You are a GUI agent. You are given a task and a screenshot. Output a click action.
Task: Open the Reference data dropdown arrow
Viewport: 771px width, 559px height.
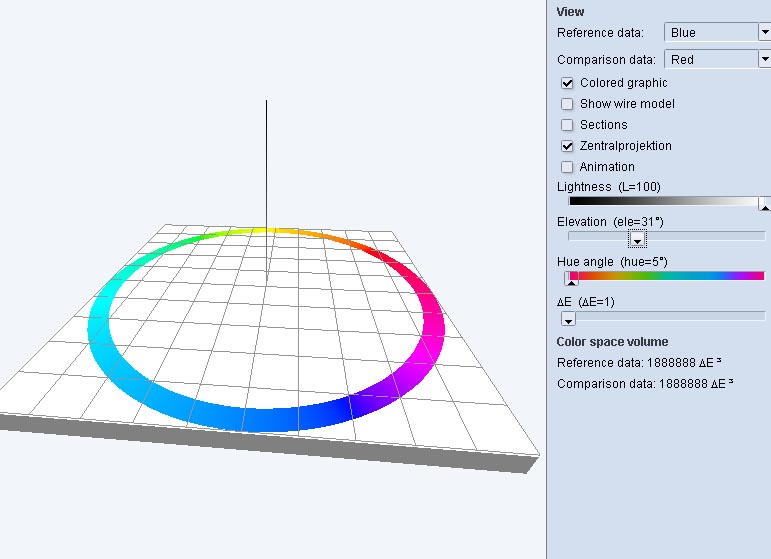[x=765, y=32]
